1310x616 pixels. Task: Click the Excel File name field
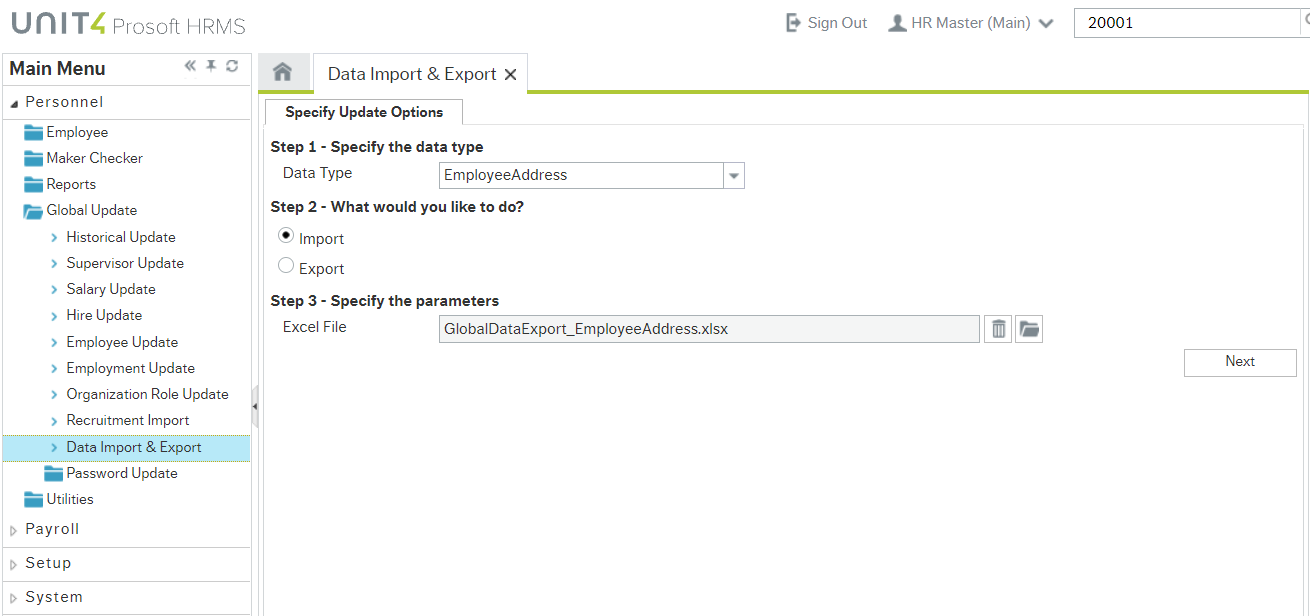tap(709, 329)
